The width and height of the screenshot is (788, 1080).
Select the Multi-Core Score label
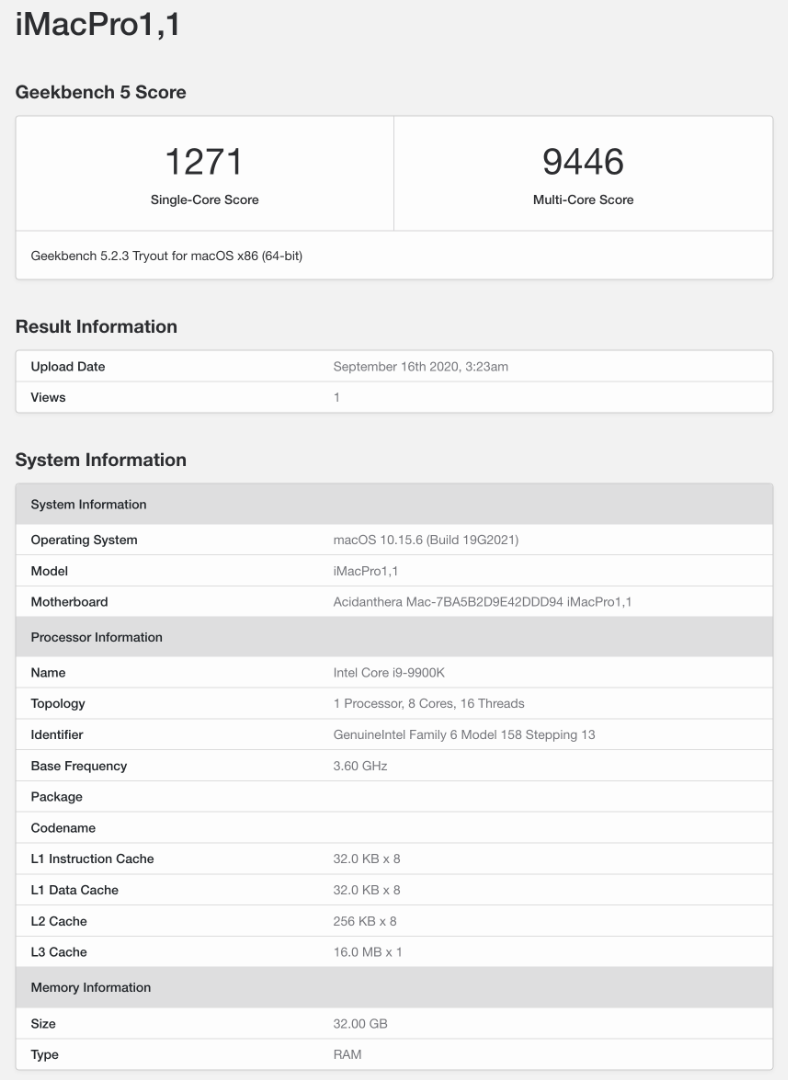tap(583, 200)
